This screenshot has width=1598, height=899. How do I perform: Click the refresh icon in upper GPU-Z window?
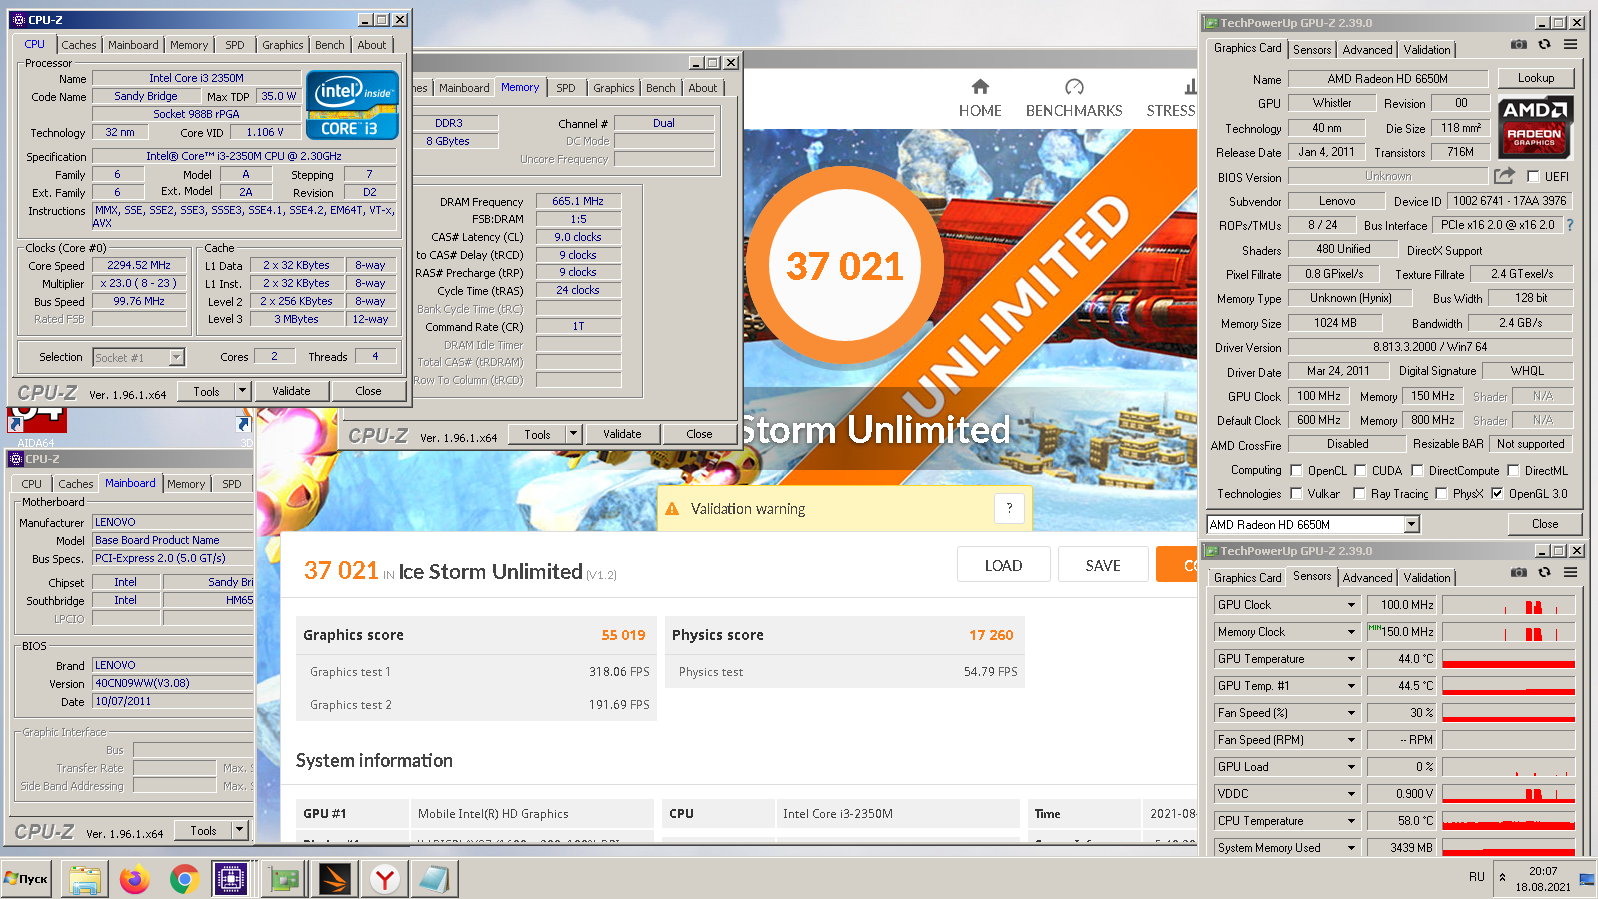tap(1544, 45)
